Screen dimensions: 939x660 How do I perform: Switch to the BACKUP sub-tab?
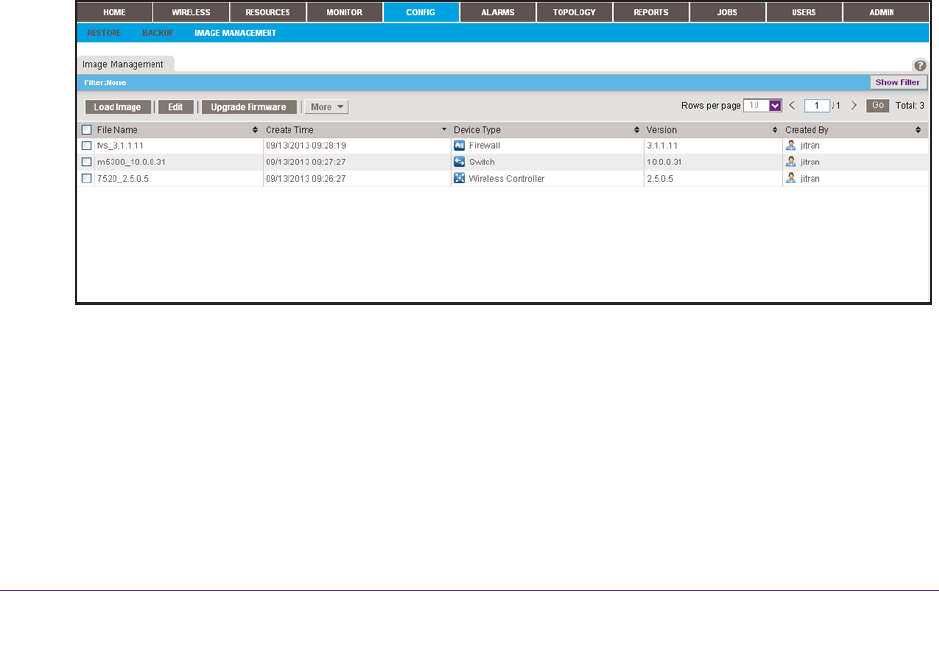158,33
